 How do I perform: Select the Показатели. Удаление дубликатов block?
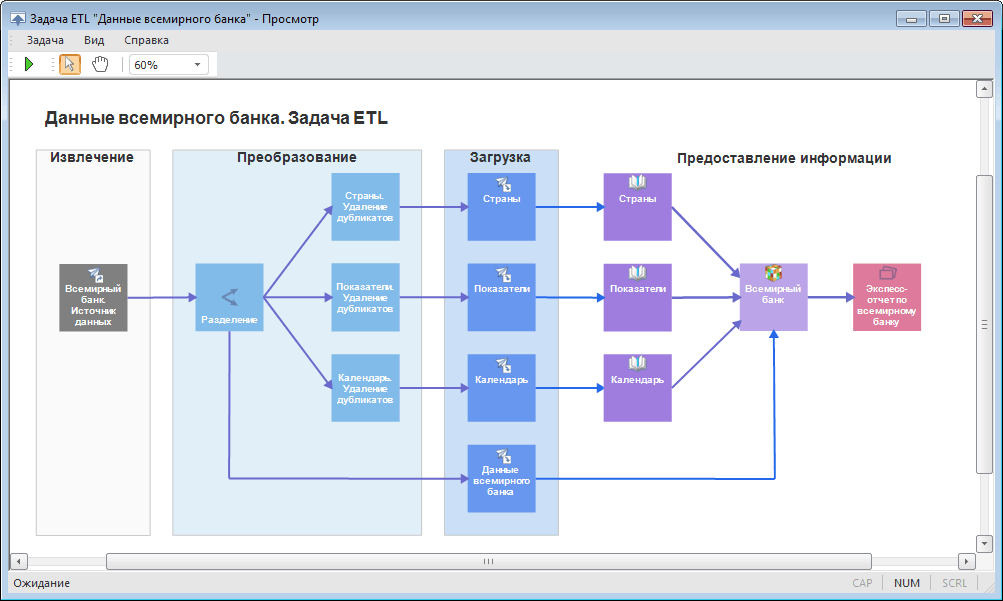[x=365, y=297]
